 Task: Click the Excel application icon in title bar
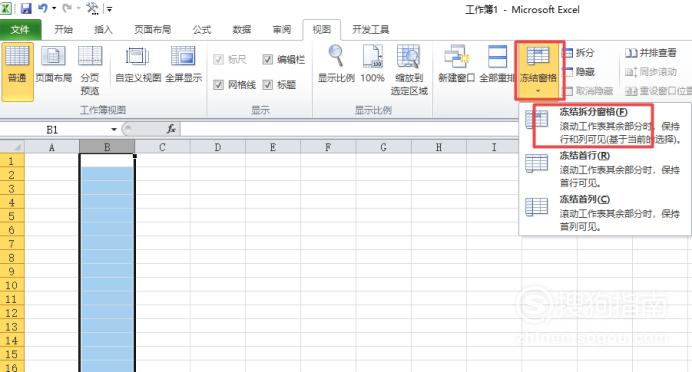tap(6, 8)
